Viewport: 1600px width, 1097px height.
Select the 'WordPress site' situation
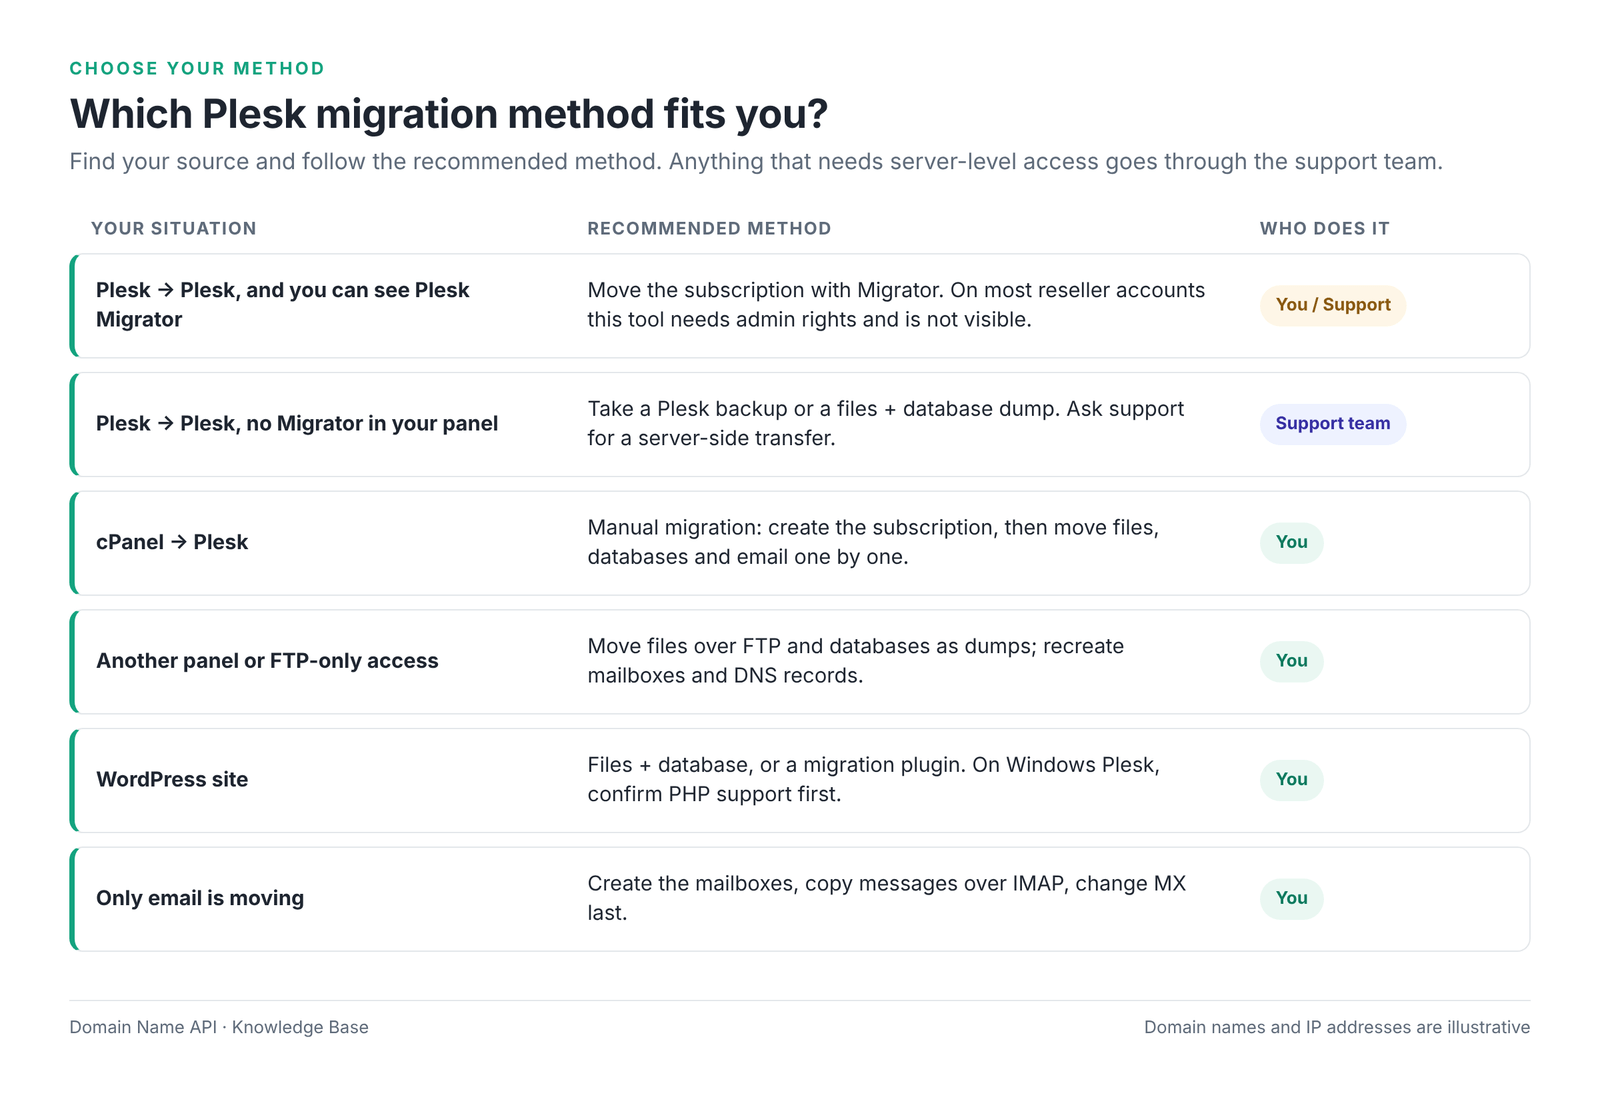(x=172, y=780)
